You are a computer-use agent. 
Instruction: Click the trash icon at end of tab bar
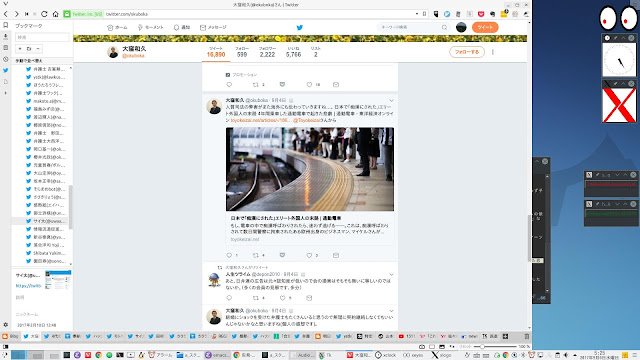[527, 336]
